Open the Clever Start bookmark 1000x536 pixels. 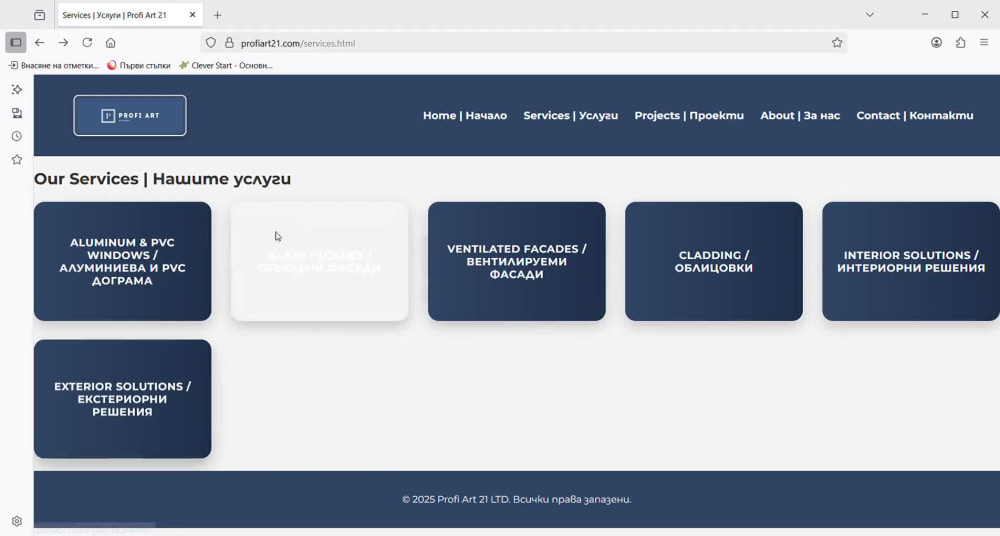(x=225, y=65)
